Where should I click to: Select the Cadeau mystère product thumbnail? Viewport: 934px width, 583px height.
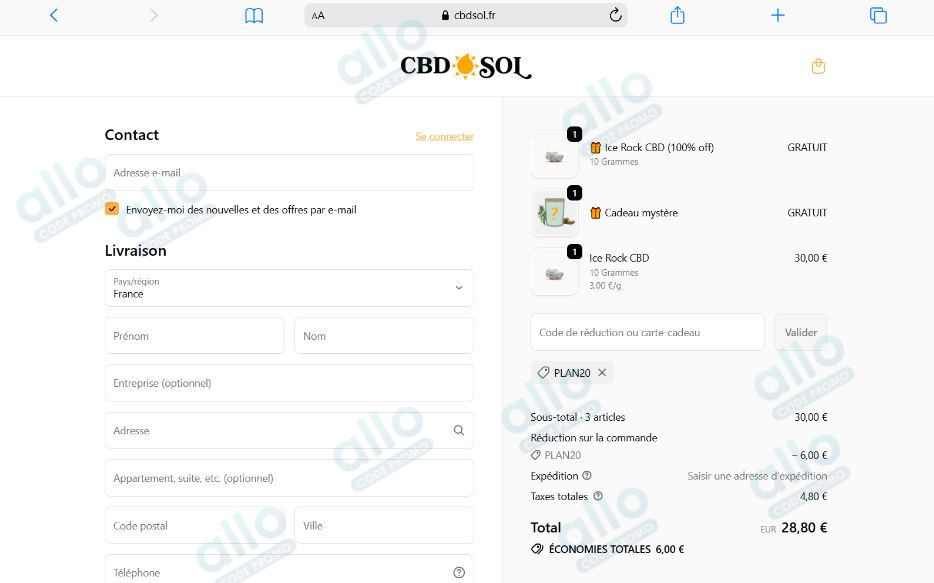click(554, 213)
